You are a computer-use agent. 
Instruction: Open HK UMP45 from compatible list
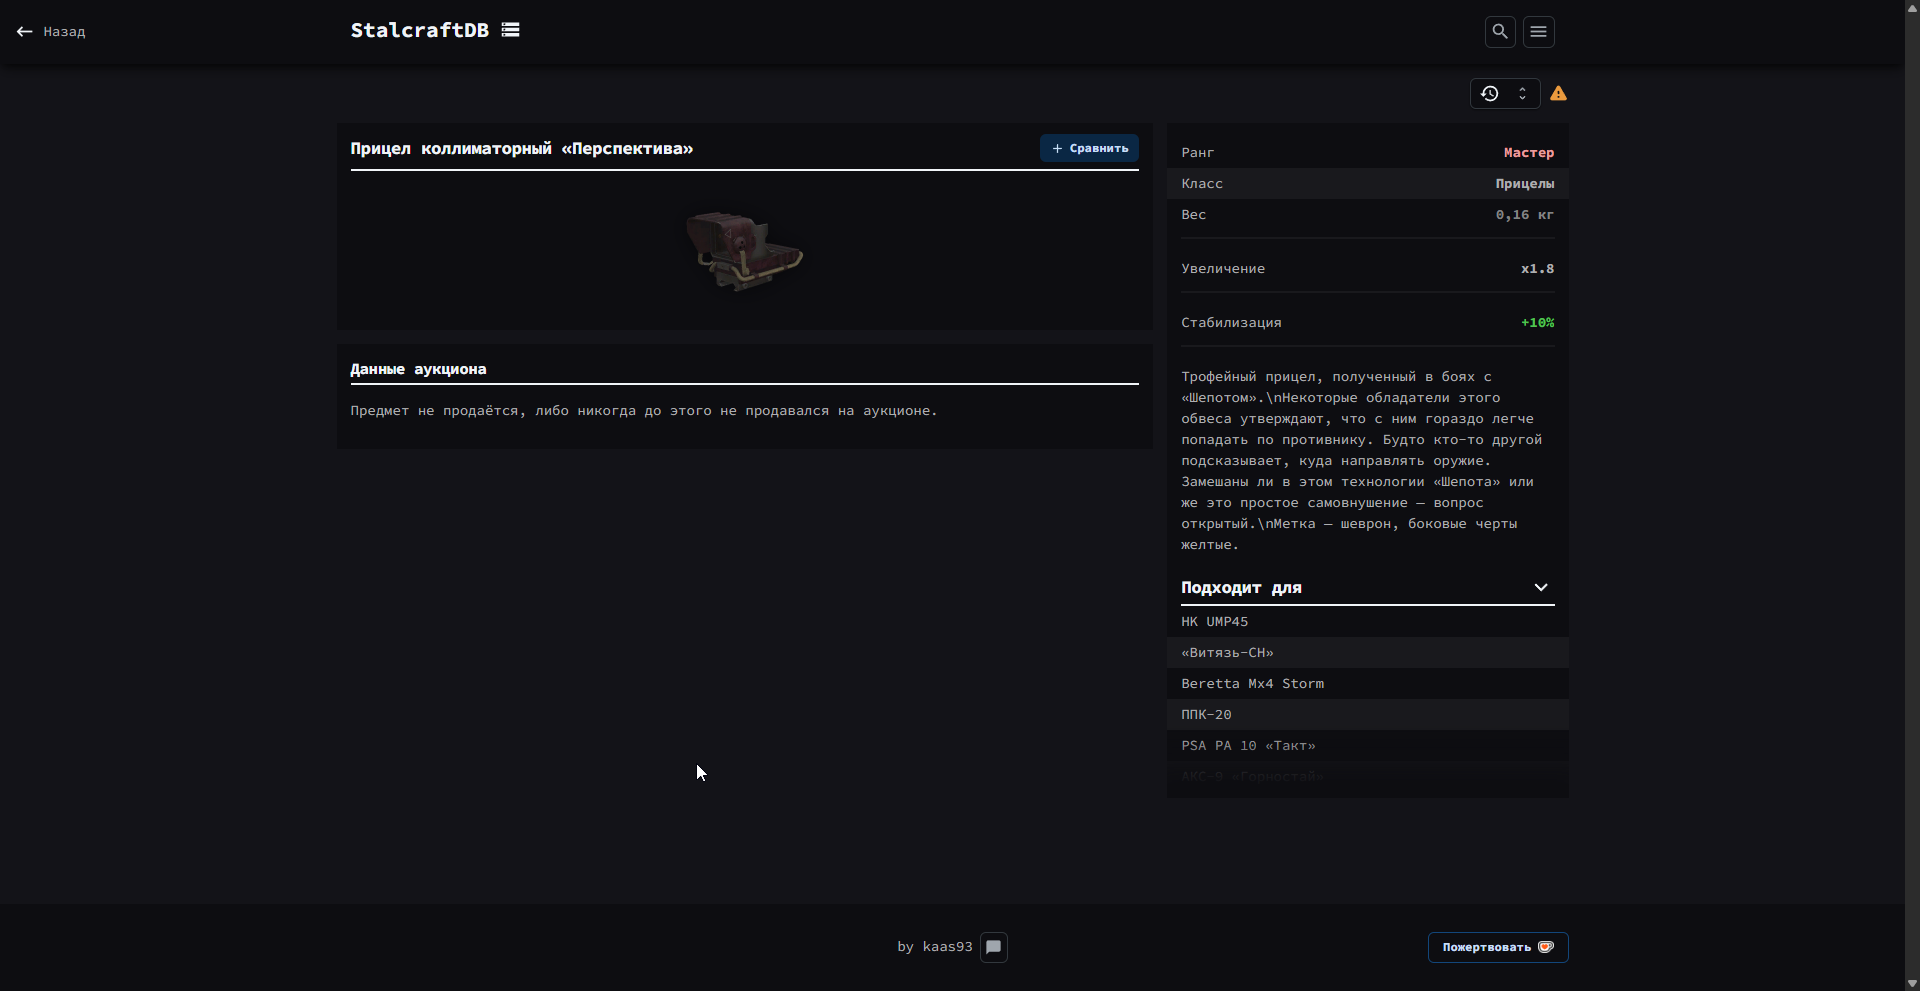pyautogui.click(x=1214, y=622)
